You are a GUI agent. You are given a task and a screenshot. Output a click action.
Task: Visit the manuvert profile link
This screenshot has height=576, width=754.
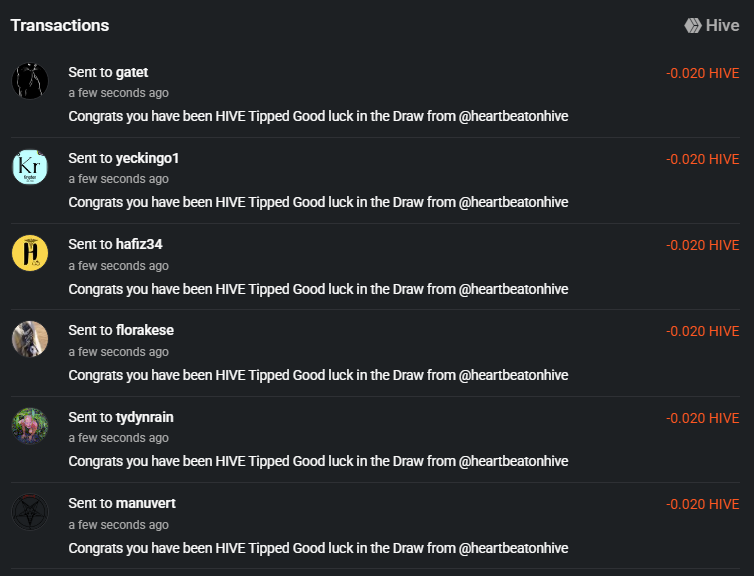click(x=146, y=503)
